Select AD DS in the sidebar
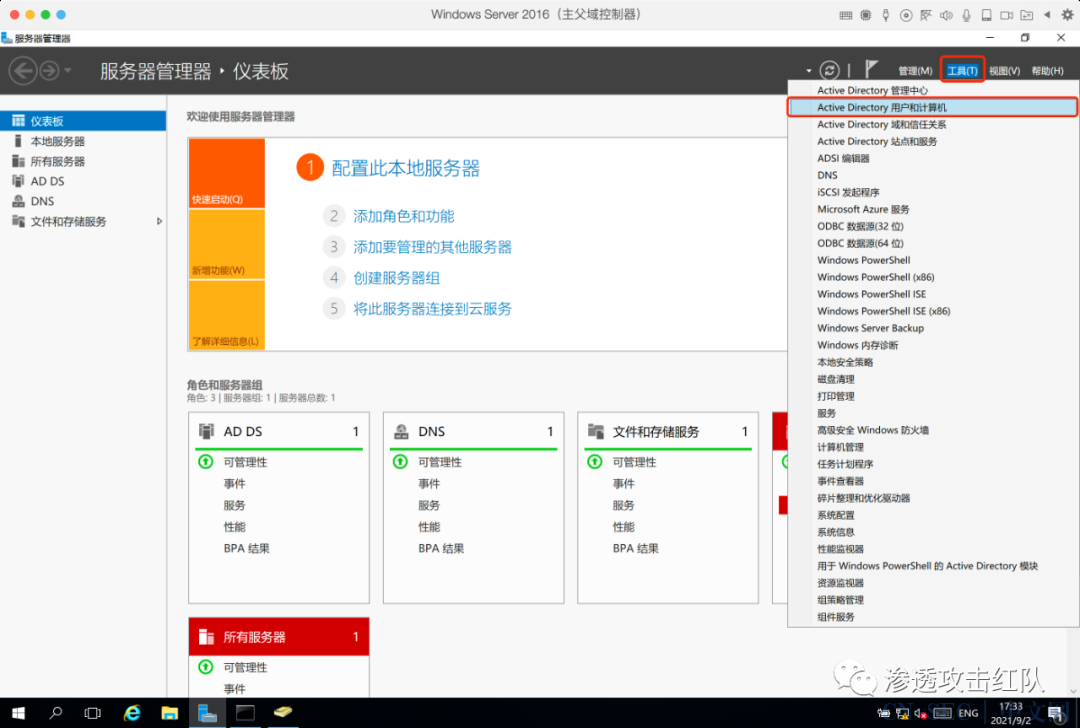Viewport: 1080px width, 728px height. coord(83,181)
